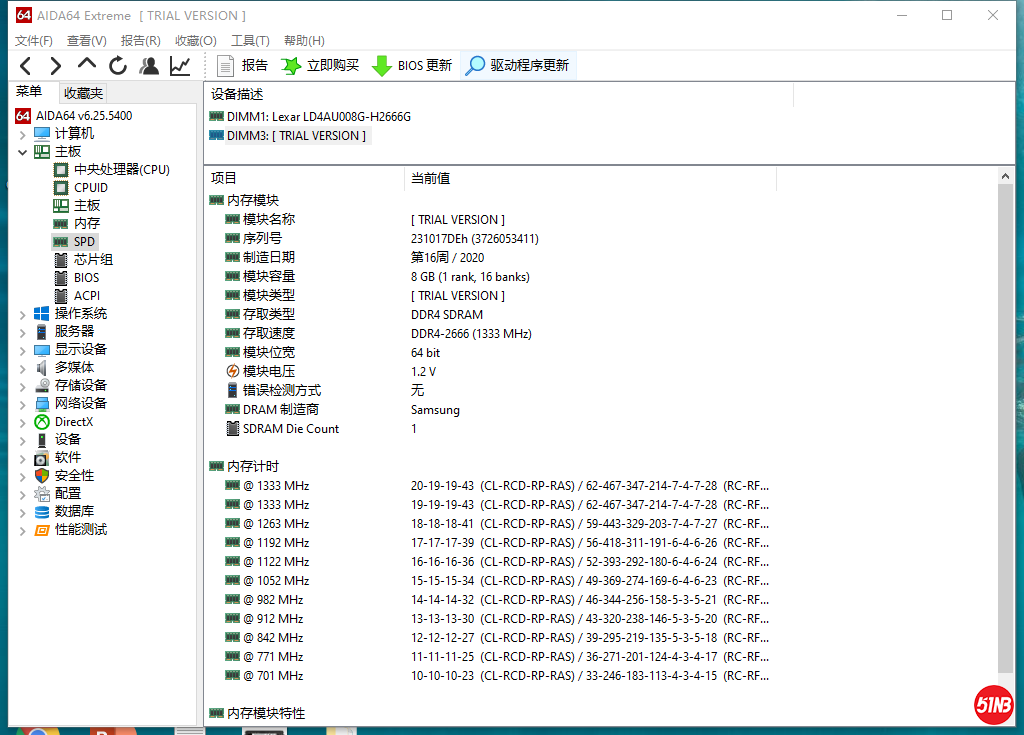Viewport: 1024px width, 735px height.
Task: Click the BIOS 更新 button
Action: [x=412, y=66]
